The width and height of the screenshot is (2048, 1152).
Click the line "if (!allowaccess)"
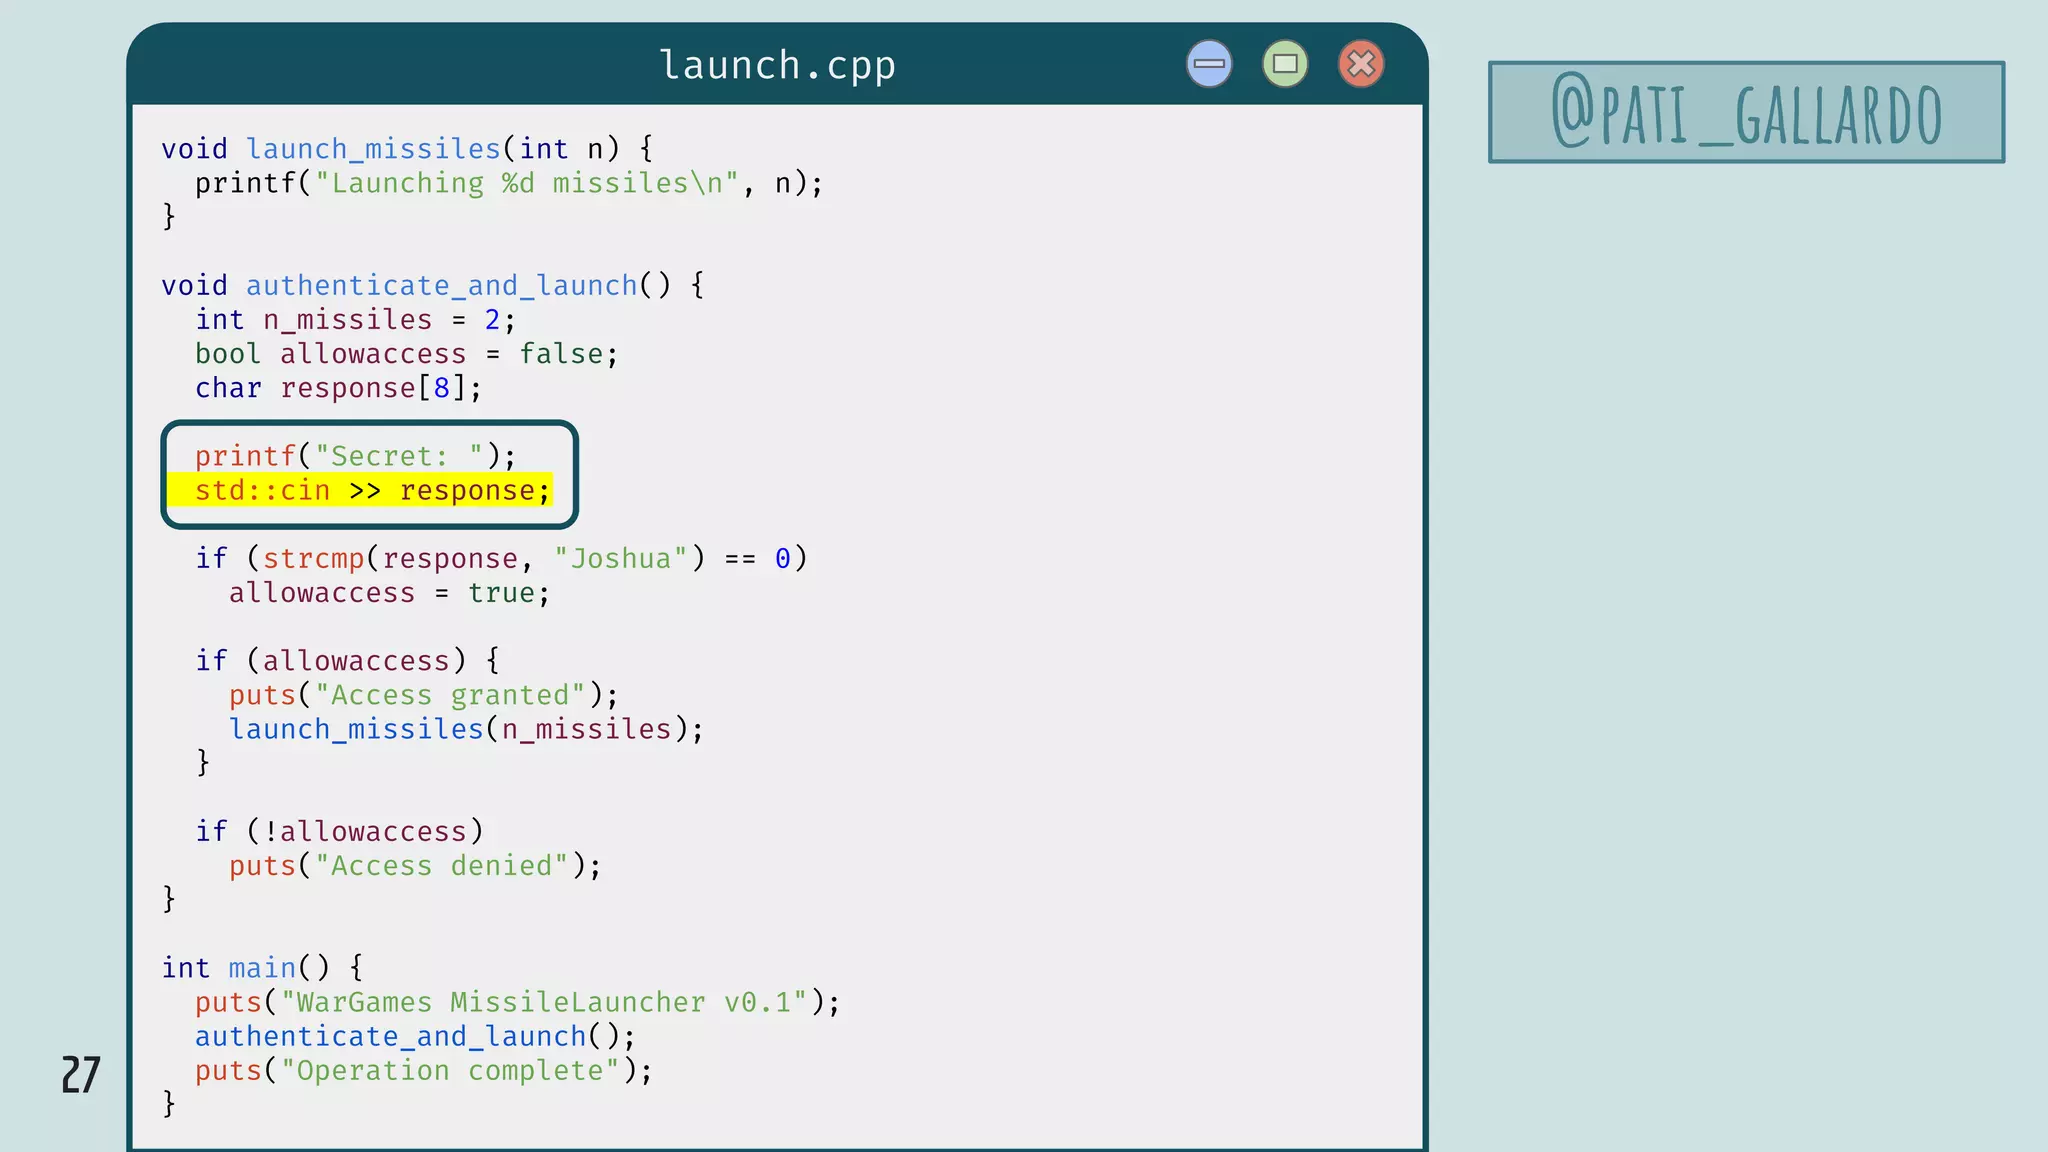[x=339, y=832]
